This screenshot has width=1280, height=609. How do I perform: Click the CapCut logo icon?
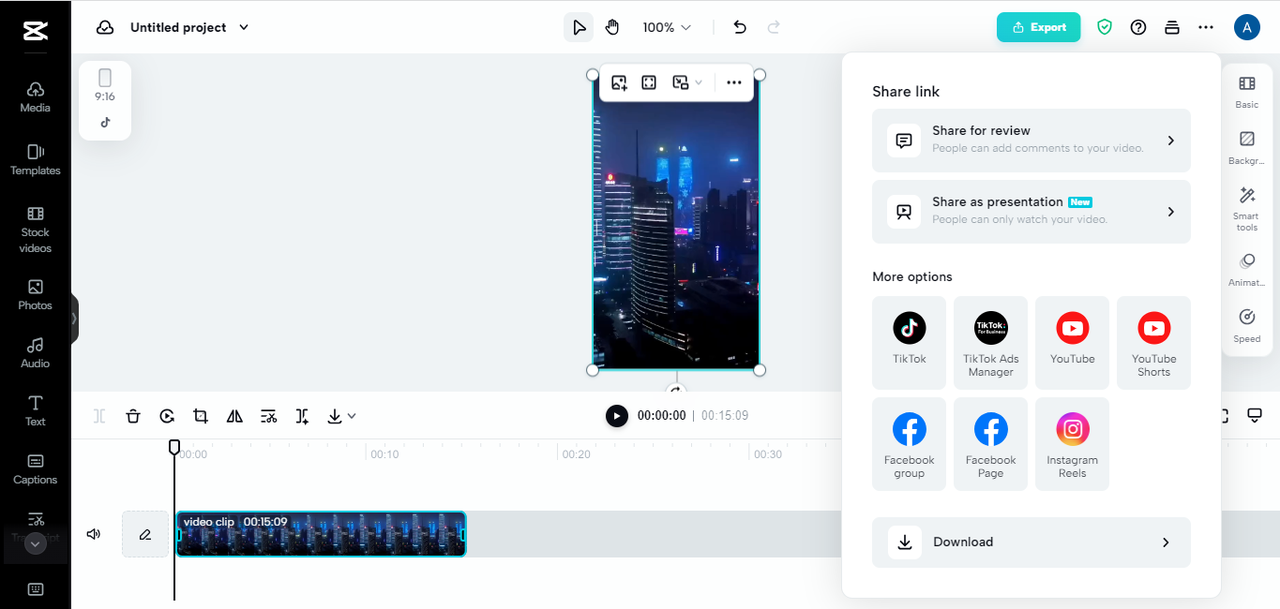pyautogui.click(x=35, y=32)
